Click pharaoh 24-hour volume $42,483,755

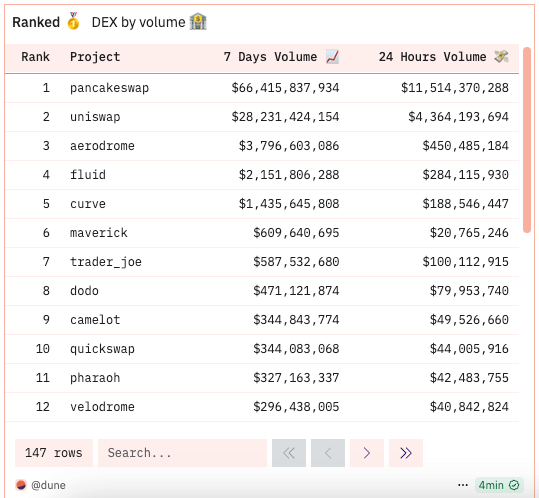point(469,378)
